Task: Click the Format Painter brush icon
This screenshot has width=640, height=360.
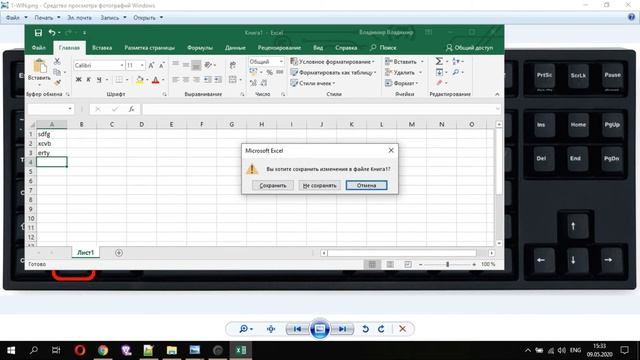Action: click(57, 82)
